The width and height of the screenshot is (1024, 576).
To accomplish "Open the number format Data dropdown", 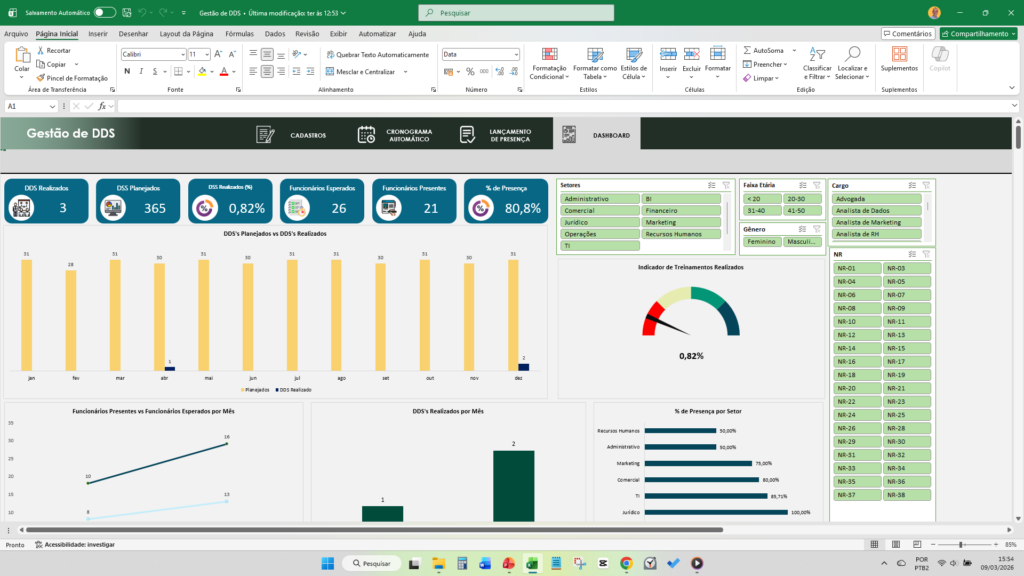I will (515, 54).
